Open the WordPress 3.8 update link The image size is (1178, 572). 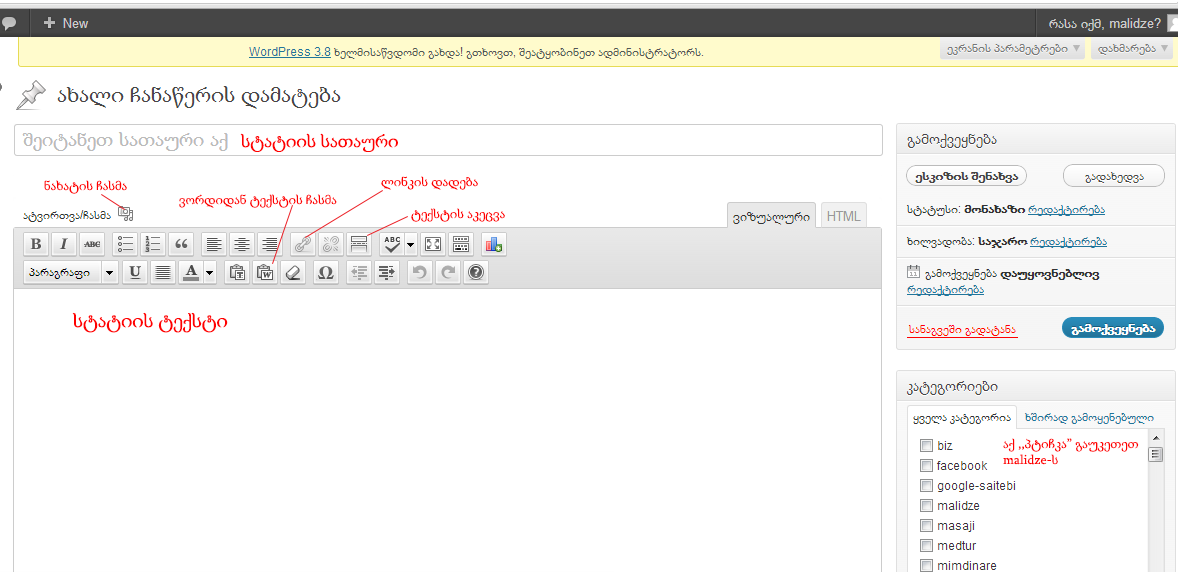[x=289, y=52]
